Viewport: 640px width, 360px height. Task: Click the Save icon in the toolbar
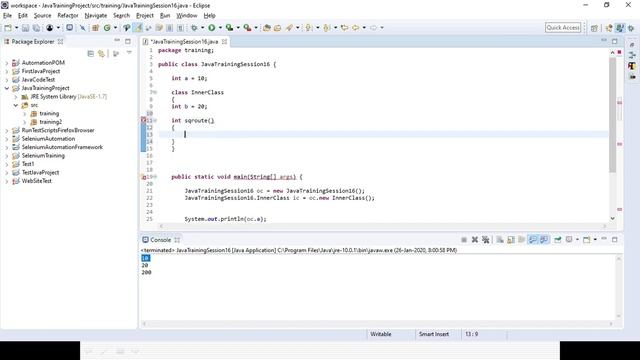tap(25, 28)
